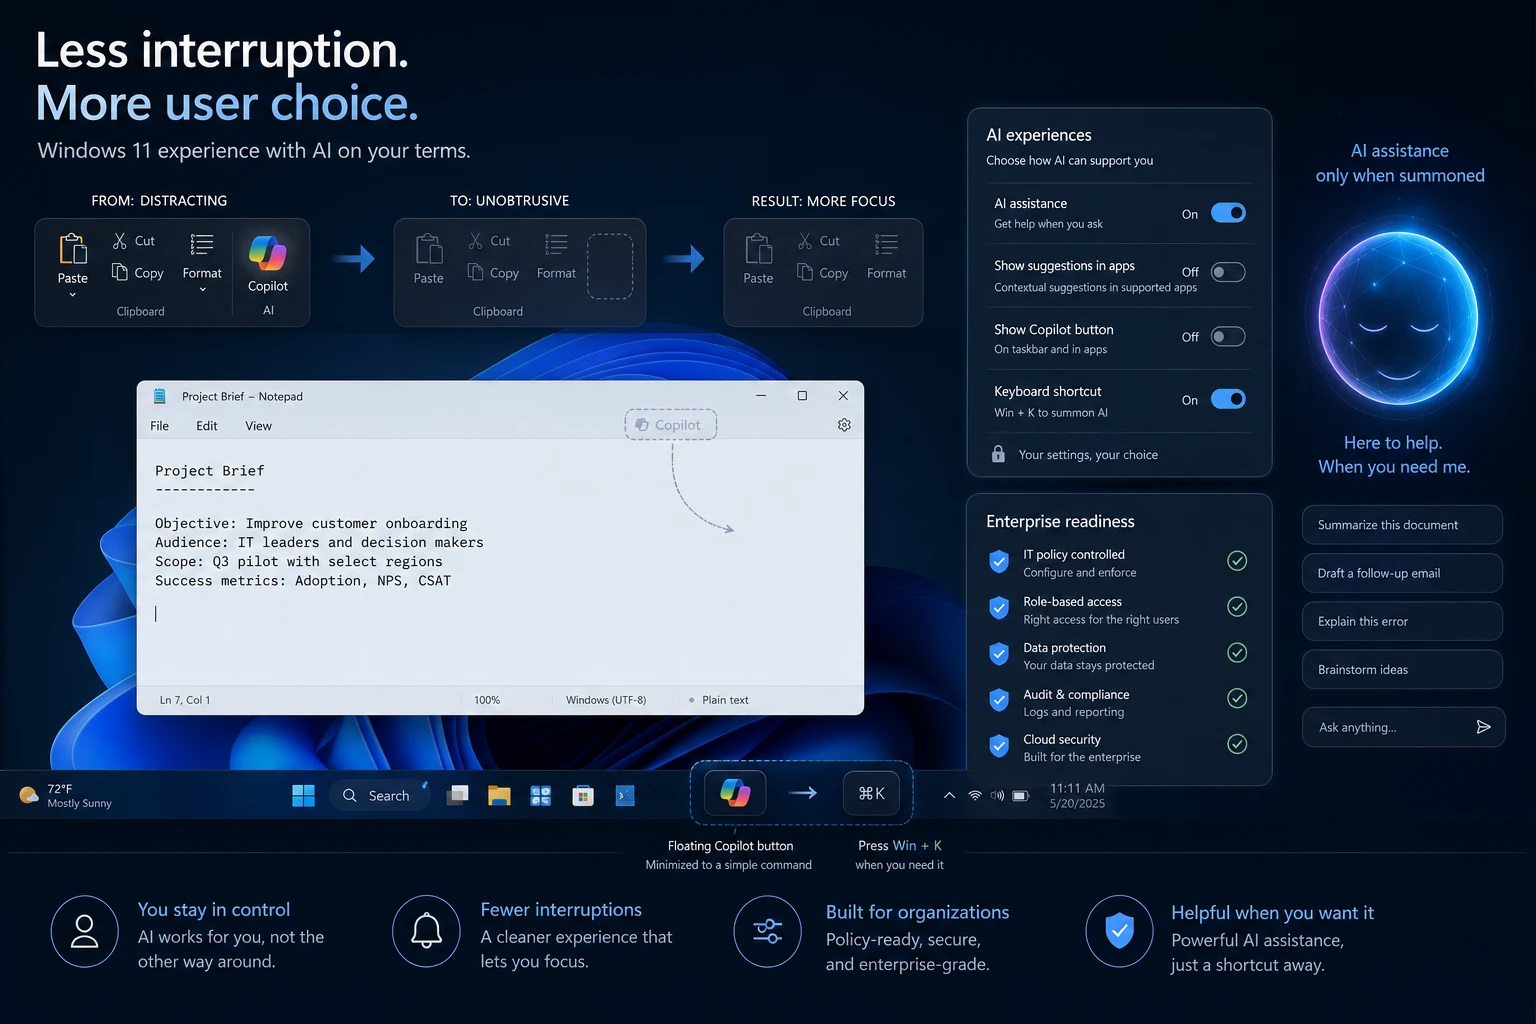The height and width of the screenshot is (1024, 1536).
Task: Click the shield icon next to Data protection
Action: (x=999, y=654)
